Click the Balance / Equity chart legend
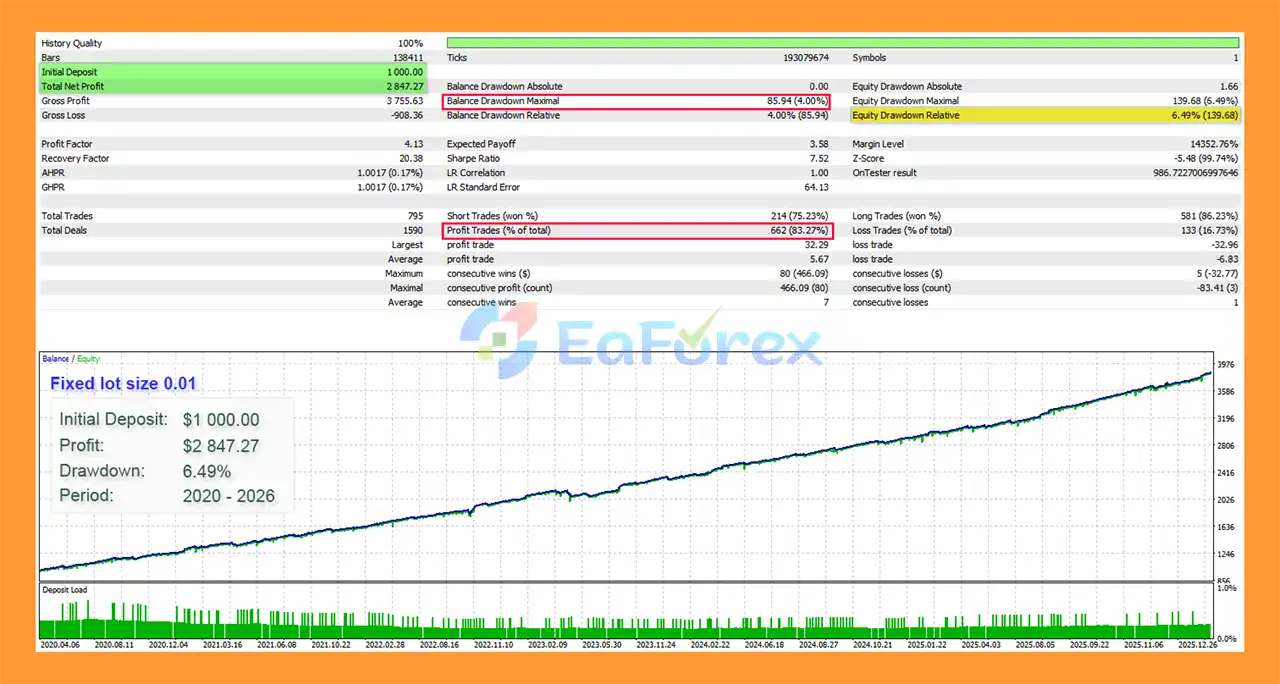This screenshot has height=684, width=1280. point(70,359)
